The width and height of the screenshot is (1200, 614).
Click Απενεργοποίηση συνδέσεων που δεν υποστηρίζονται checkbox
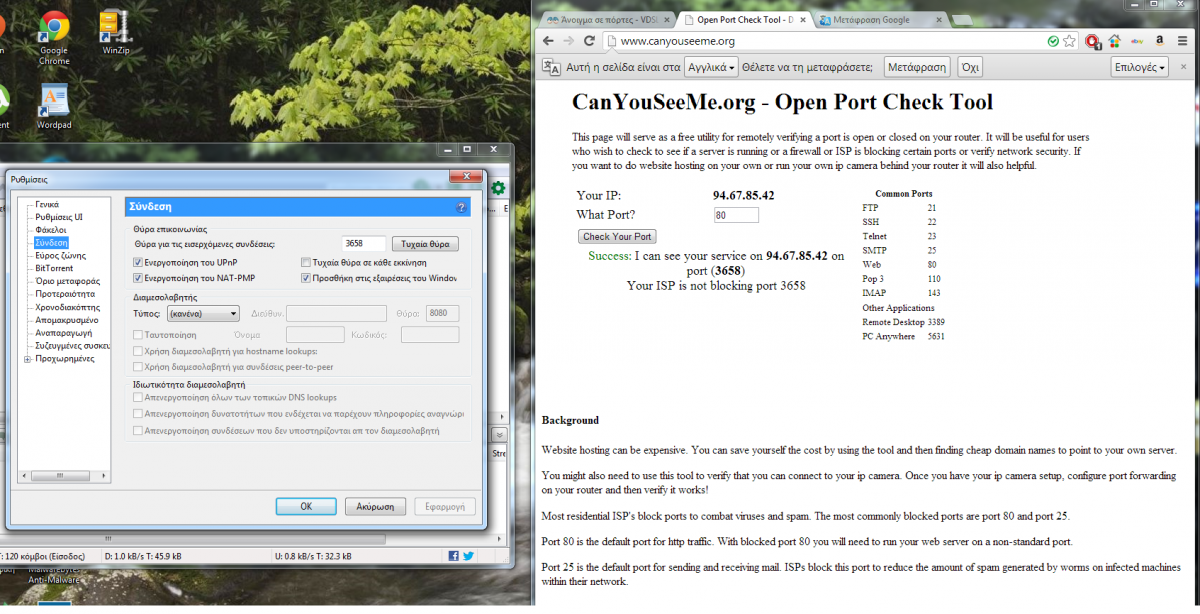coord(138,431)
